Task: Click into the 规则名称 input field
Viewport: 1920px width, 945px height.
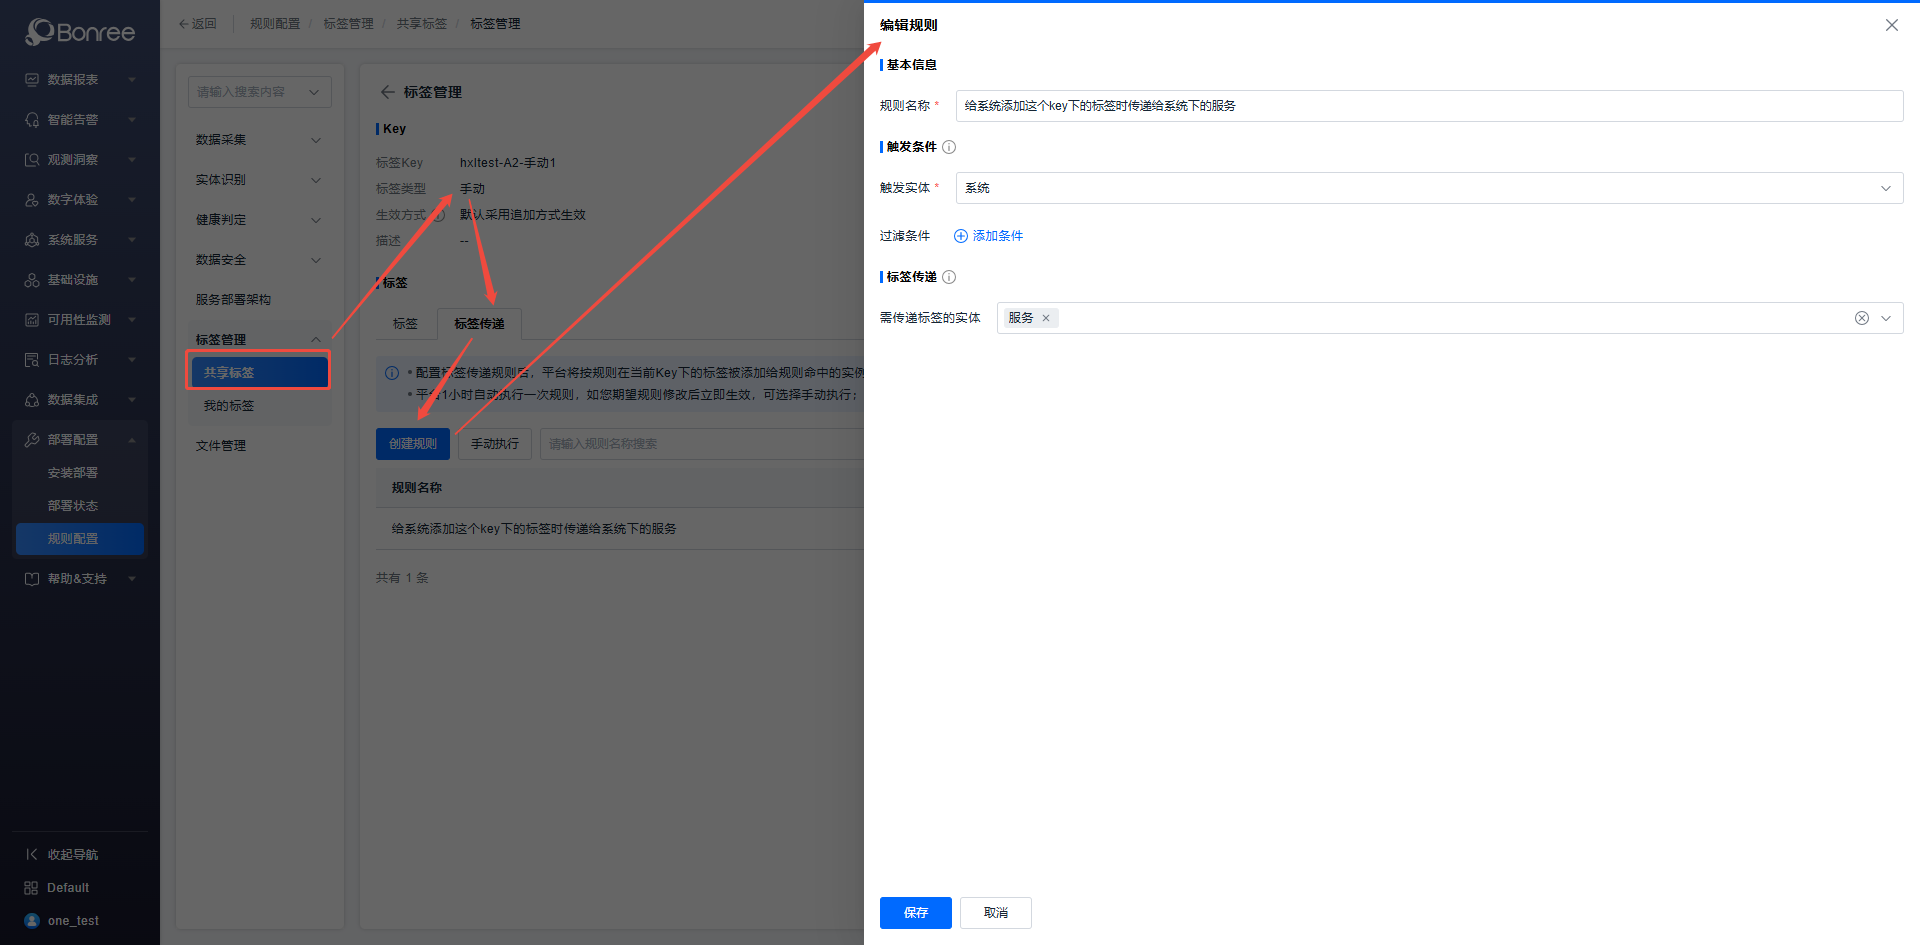Action: (1428, 106)
